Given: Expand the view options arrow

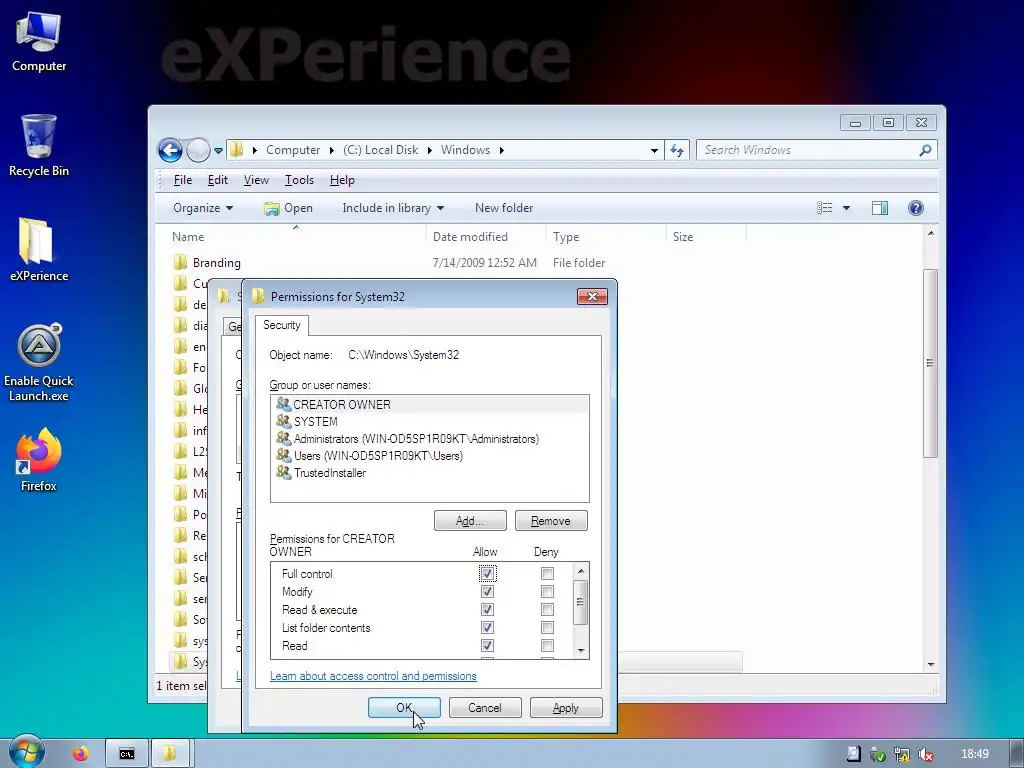Looking at the screenshot, I should pos(846,208).
